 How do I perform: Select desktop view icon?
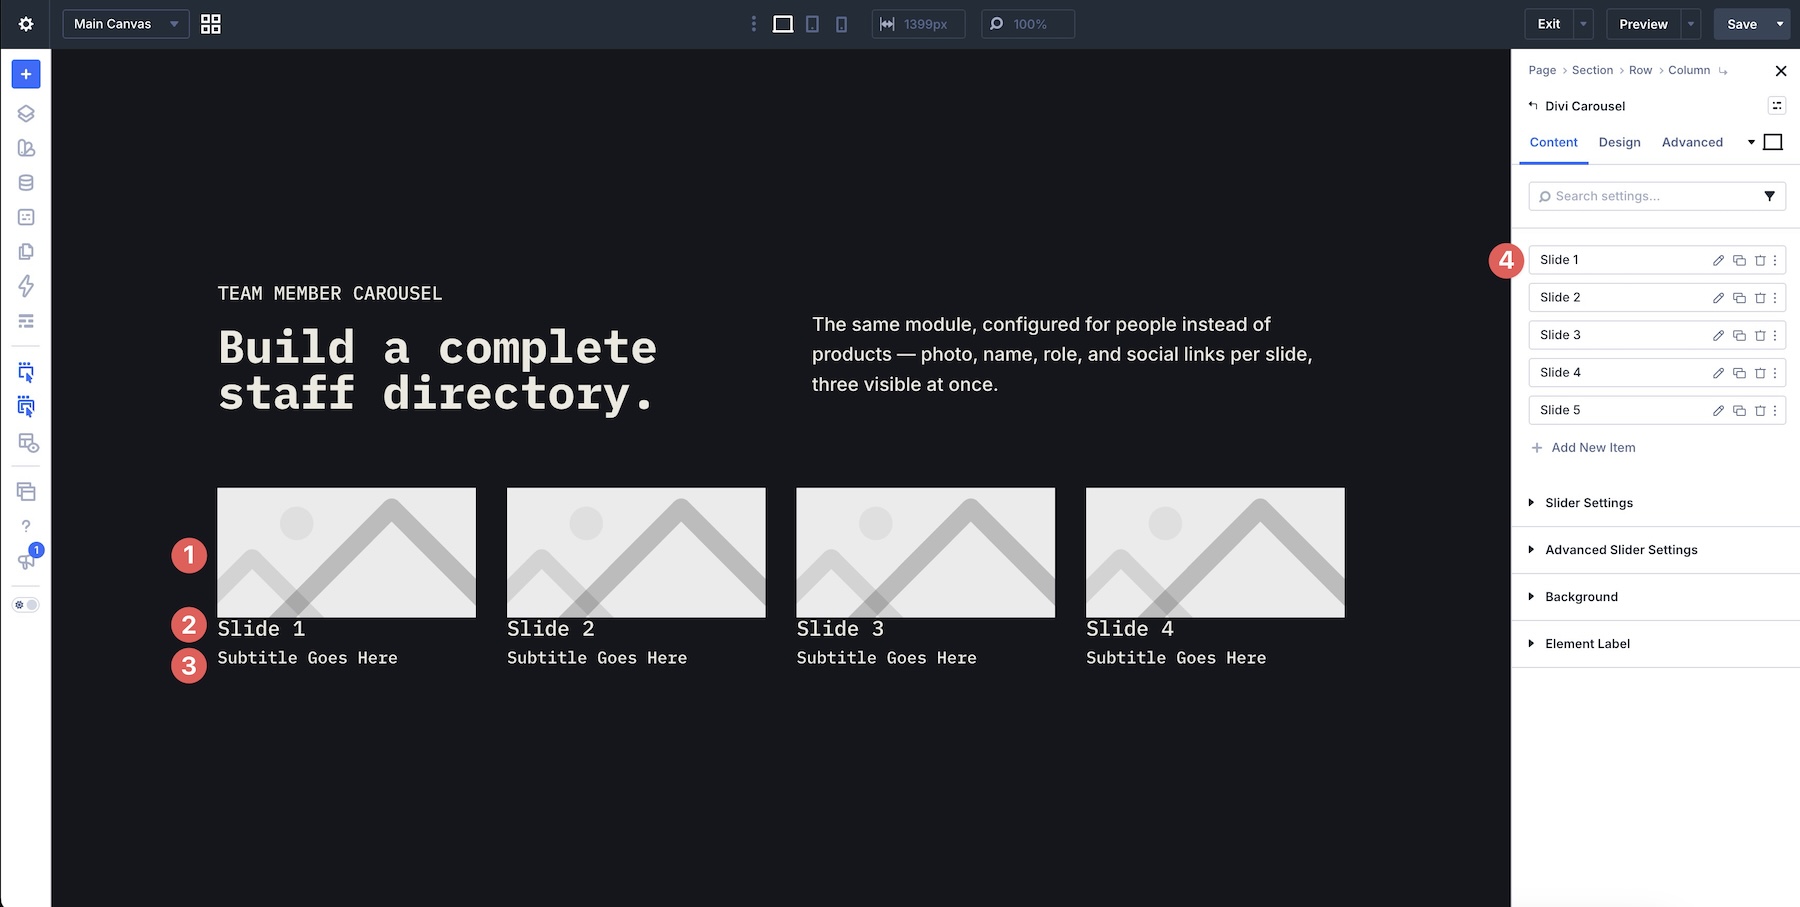pyautogui.click(x=783, y=24)
